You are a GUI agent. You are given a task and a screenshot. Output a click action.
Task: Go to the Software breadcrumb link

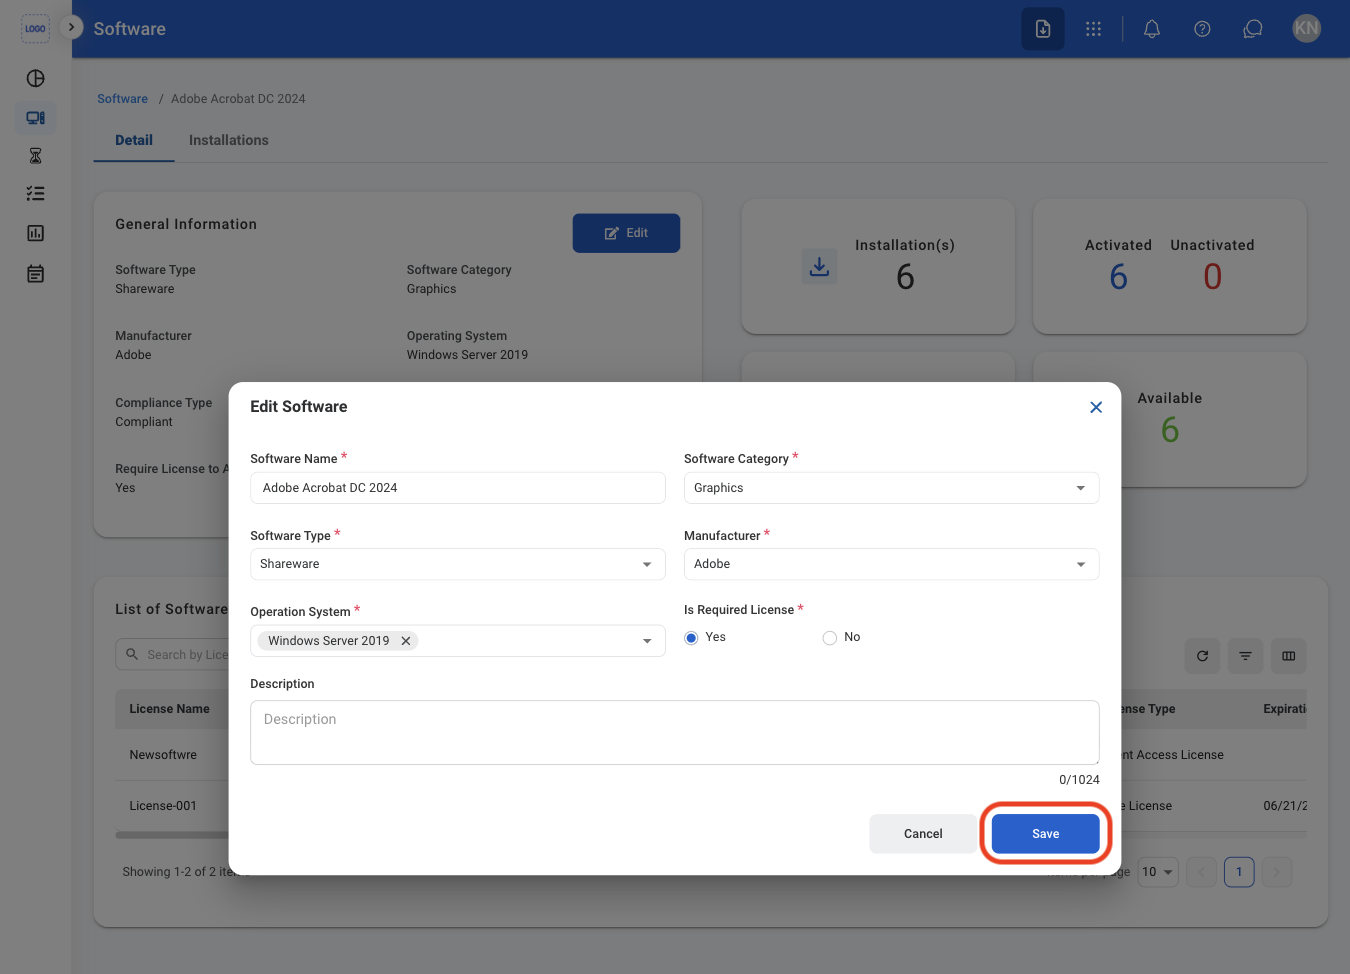(122, 99)
